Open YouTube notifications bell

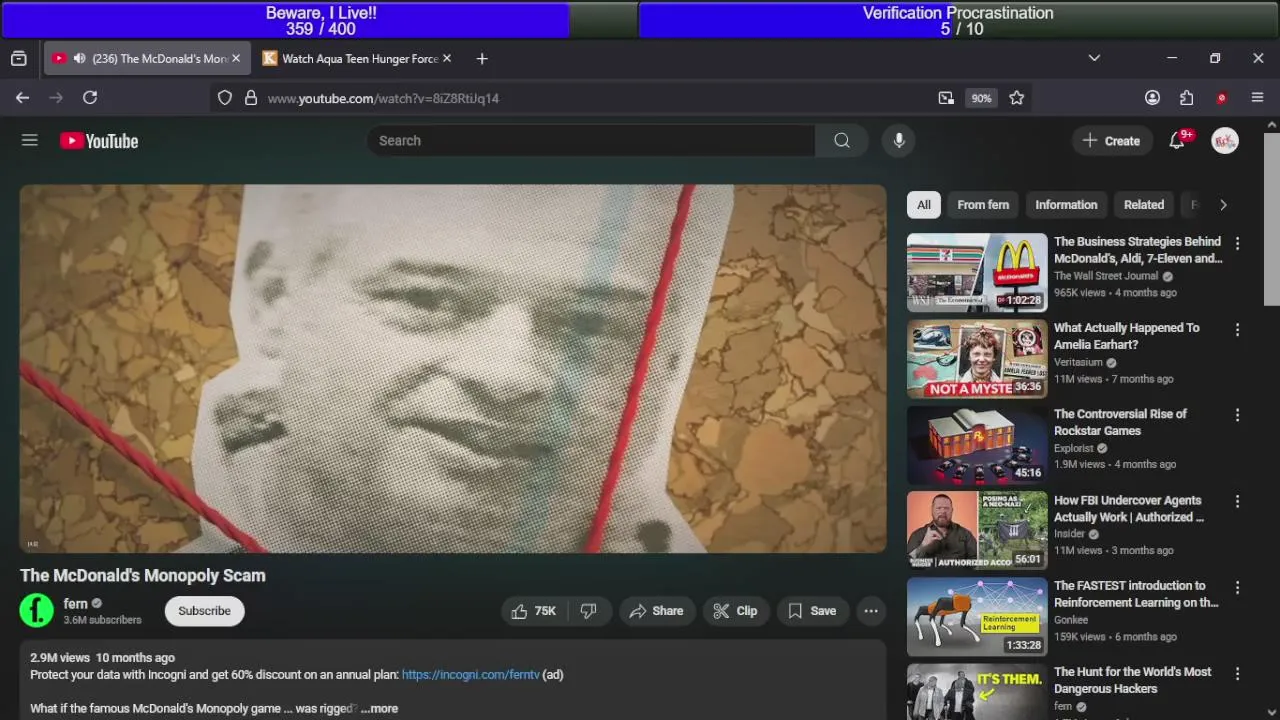(x=1177, y=141)
